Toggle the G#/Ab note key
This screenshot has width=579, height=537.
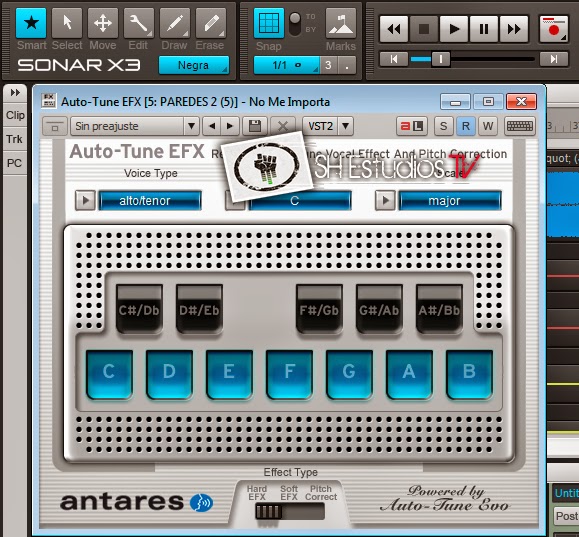(x=379, y=309)
